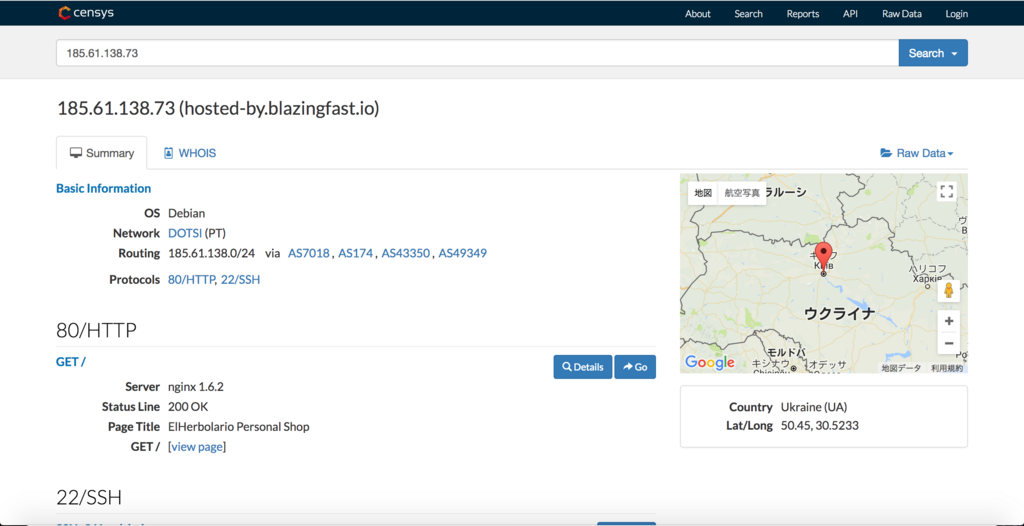Open the DOTSI network link
Image resolution: width=1024 pixels, height=526 pixels.
185,233
